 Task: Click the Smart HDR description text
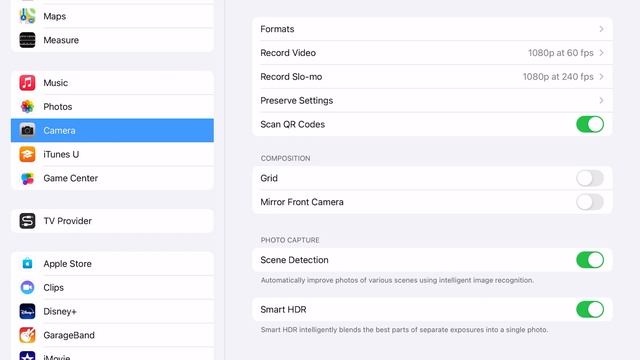coord(404,330)
